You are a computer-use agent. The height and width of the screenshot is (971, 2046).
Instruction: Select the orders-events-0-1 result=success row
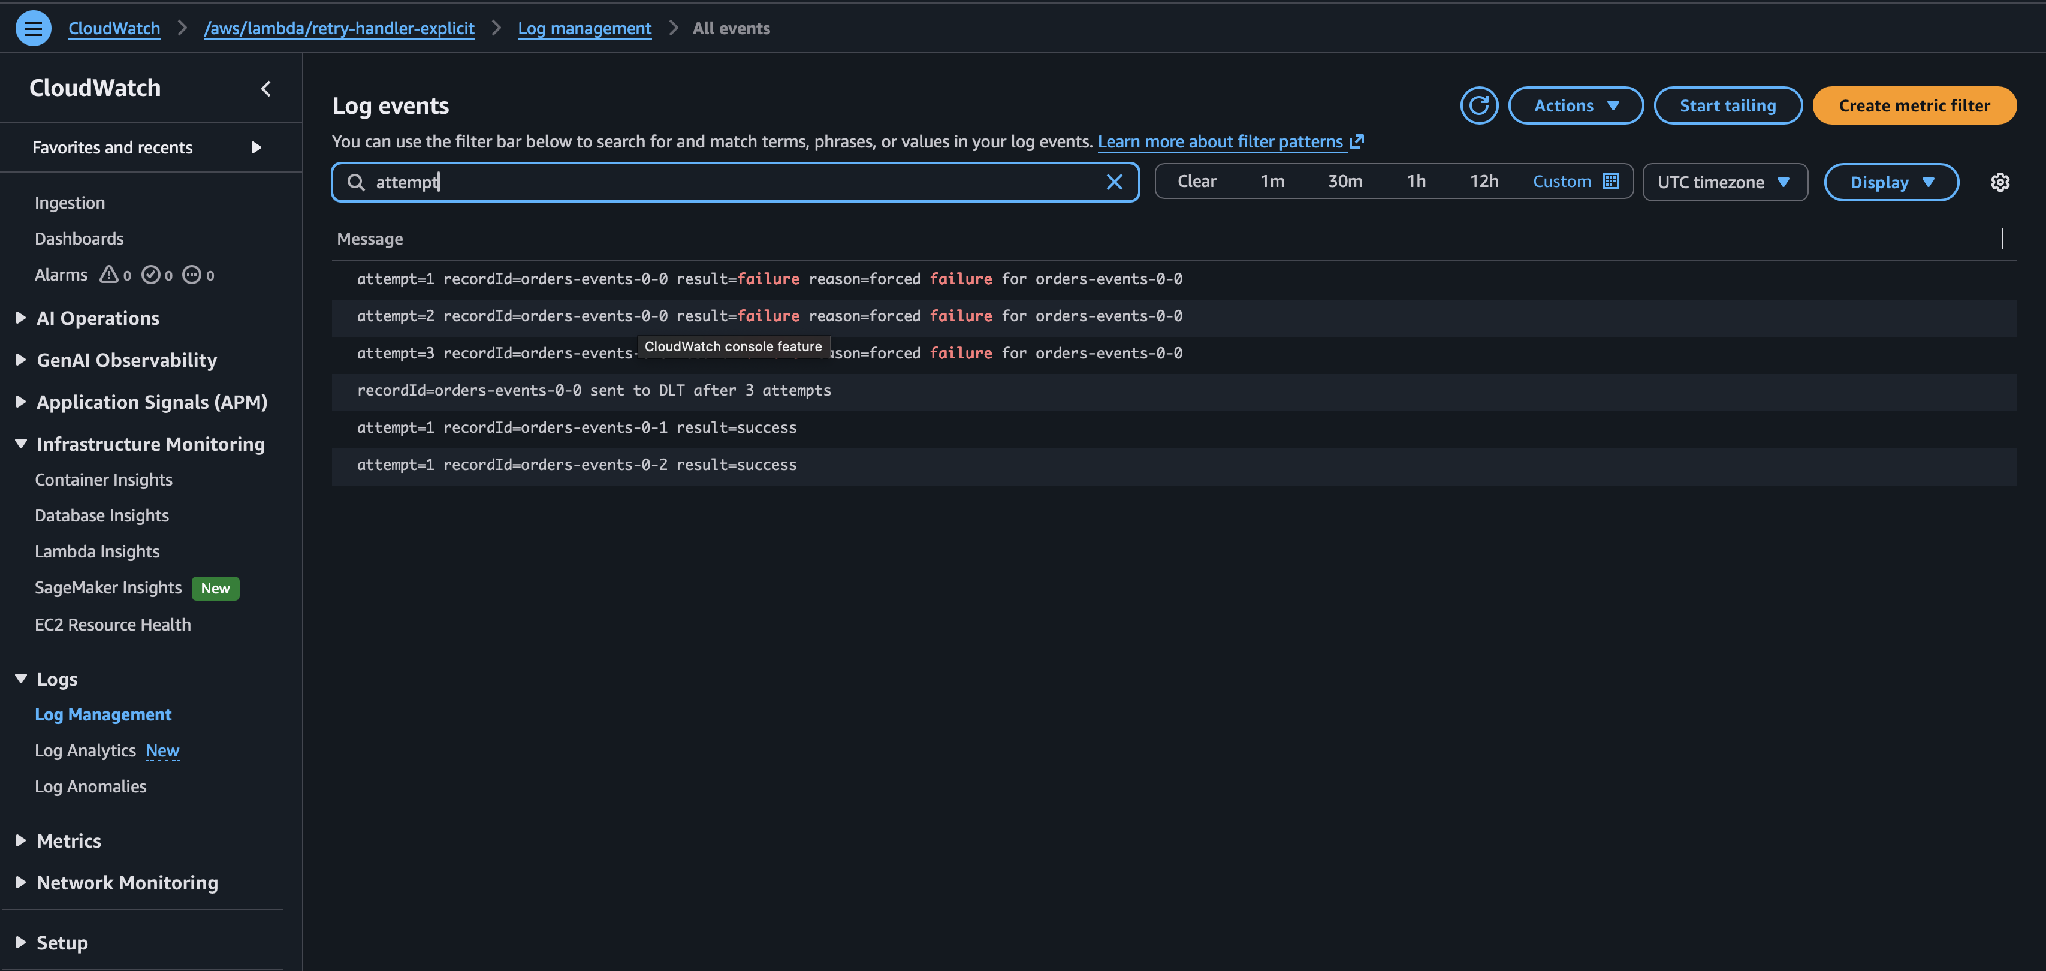pyautogui.click(x=1174, y=428)
